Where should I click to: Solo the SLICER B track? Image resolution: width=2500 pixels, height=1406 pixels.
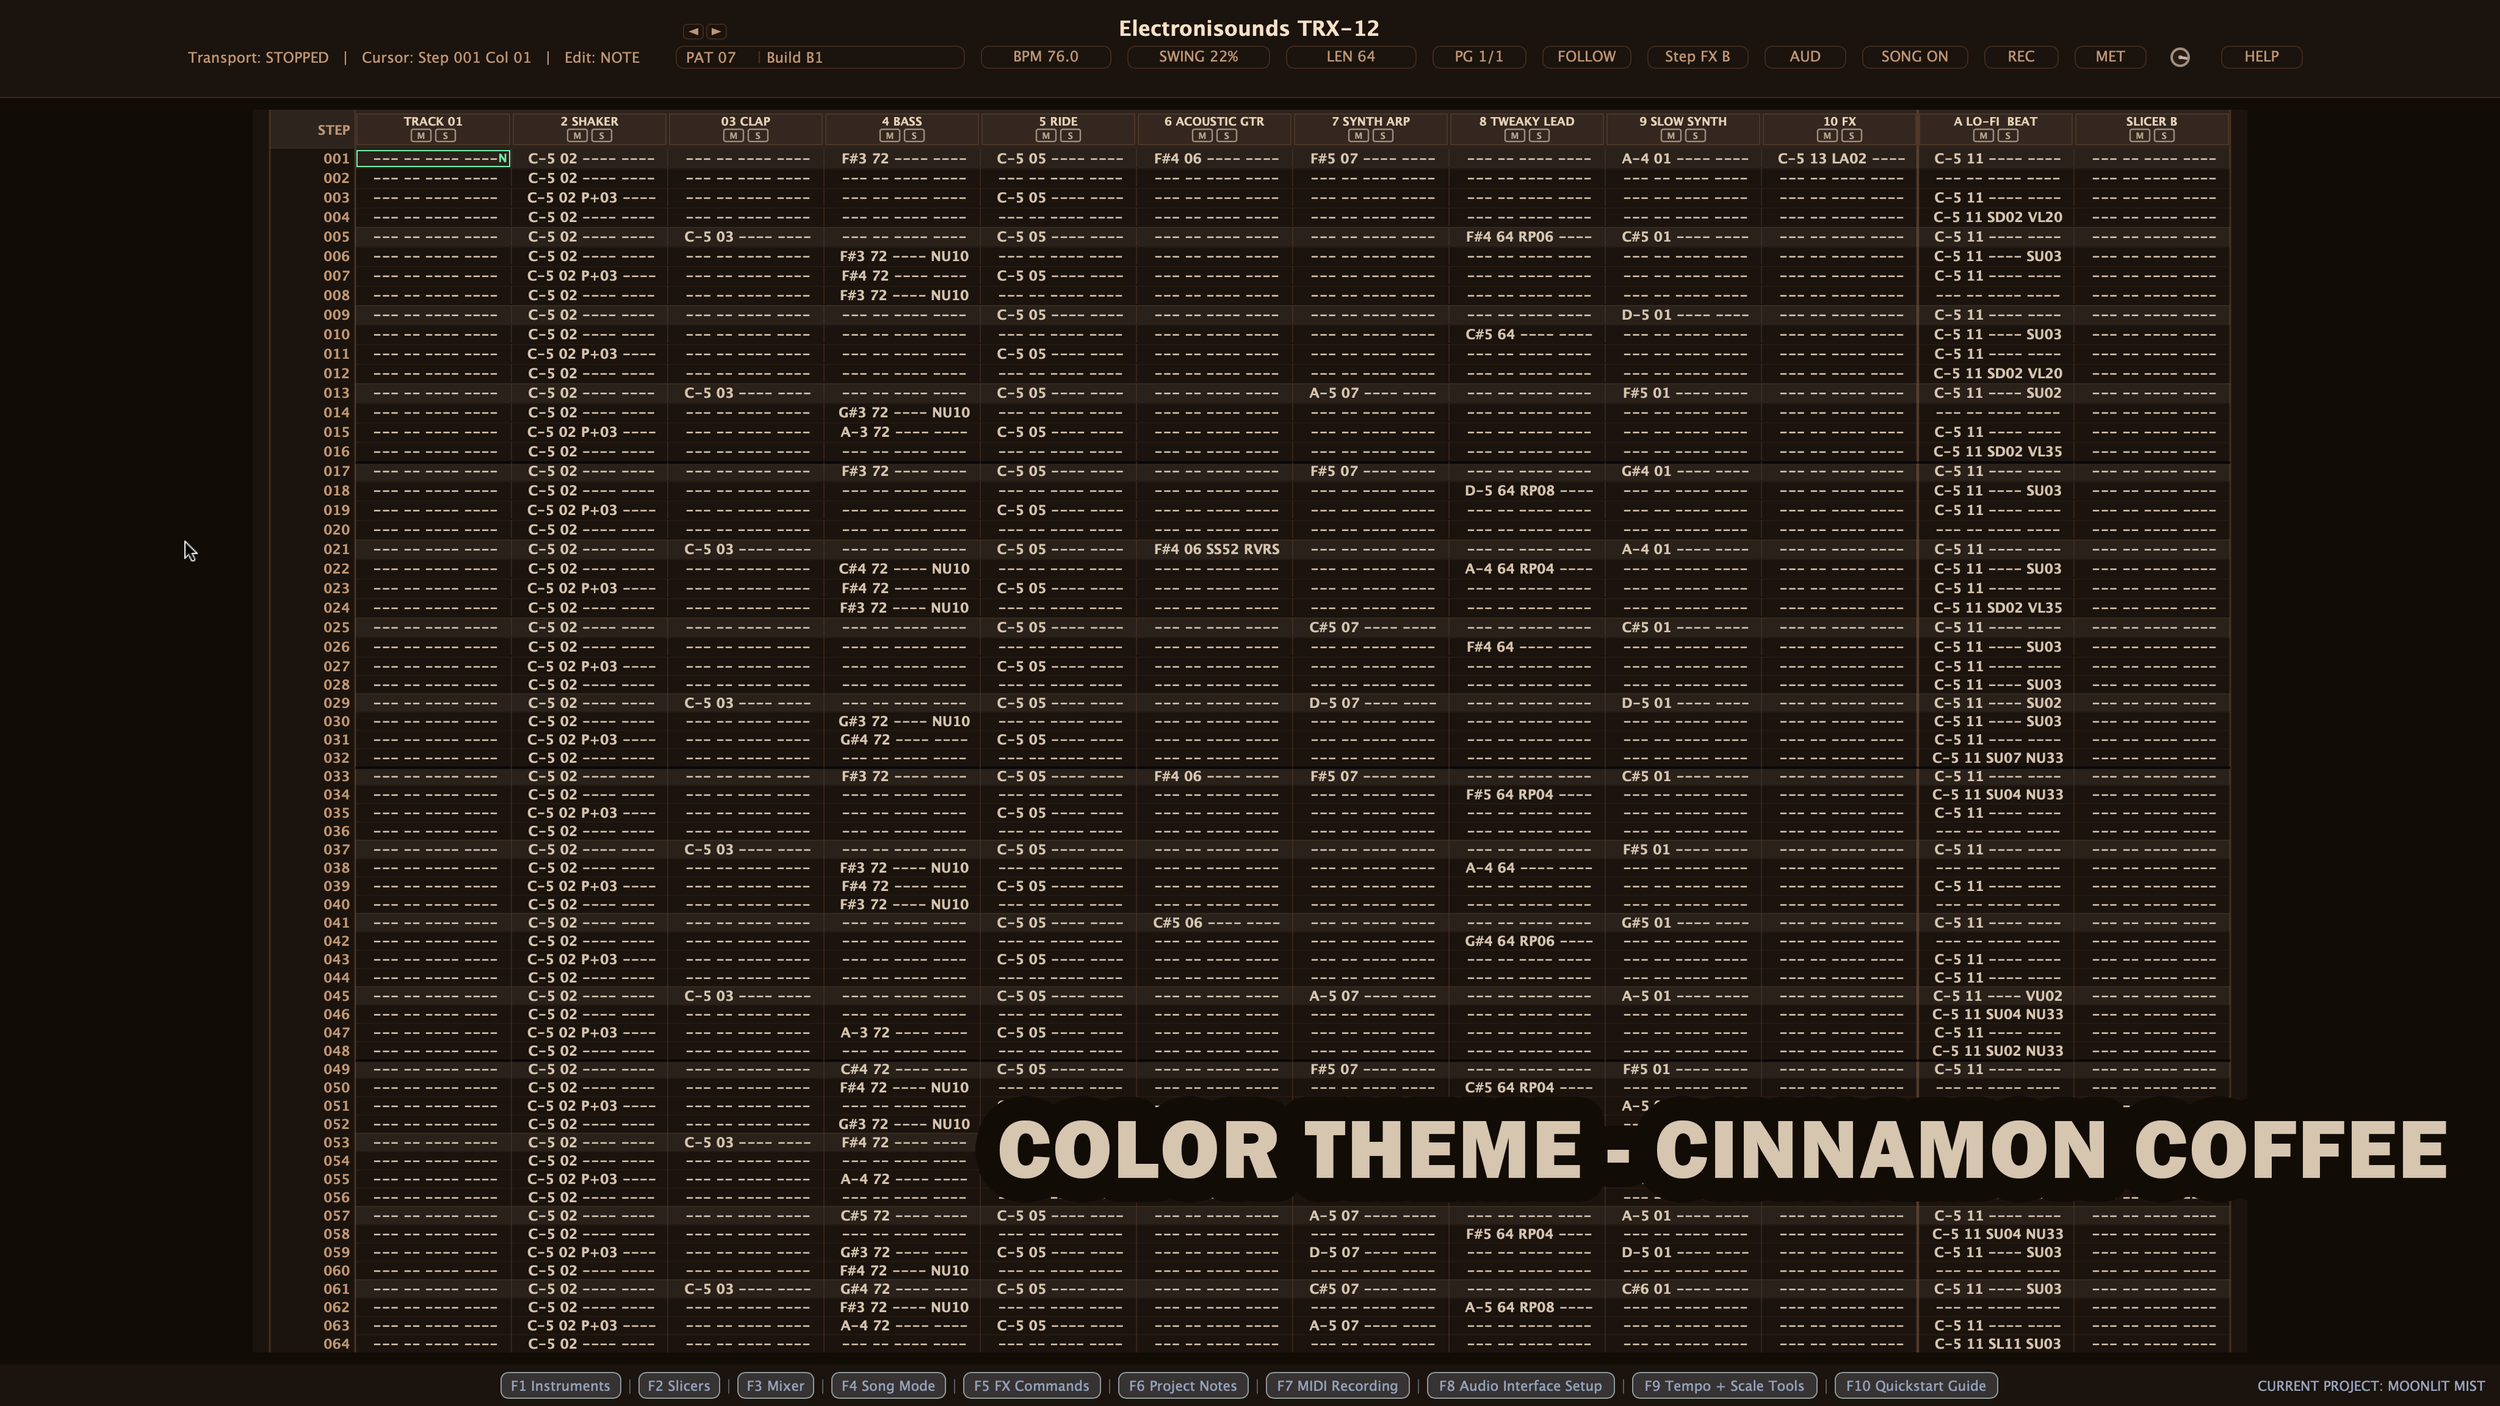point(2164,136)
